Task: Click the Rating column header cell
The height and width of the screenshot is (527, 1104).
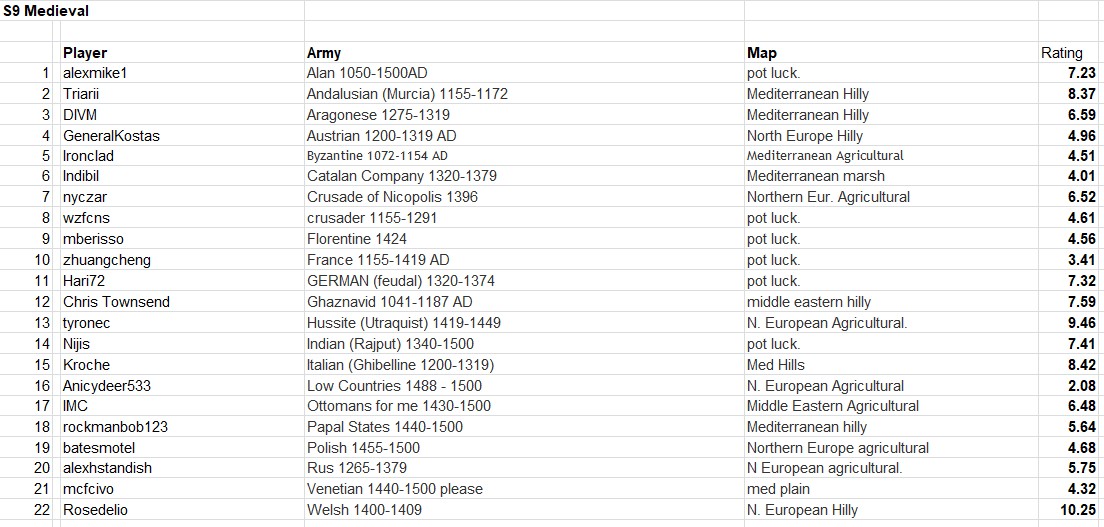Action: tap(1061, 52)
